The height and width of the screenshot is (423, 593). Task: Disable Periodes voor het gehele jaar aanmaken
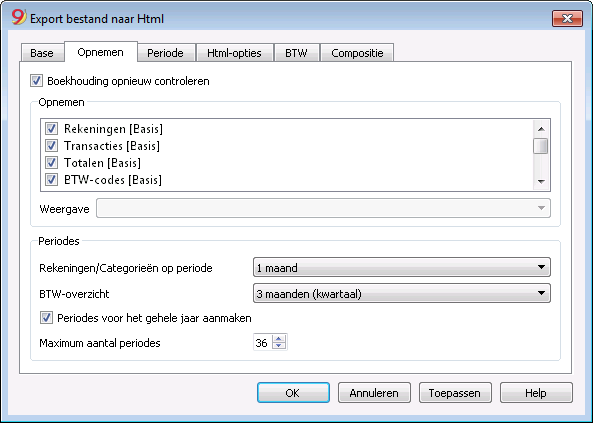tap(46, 318)
